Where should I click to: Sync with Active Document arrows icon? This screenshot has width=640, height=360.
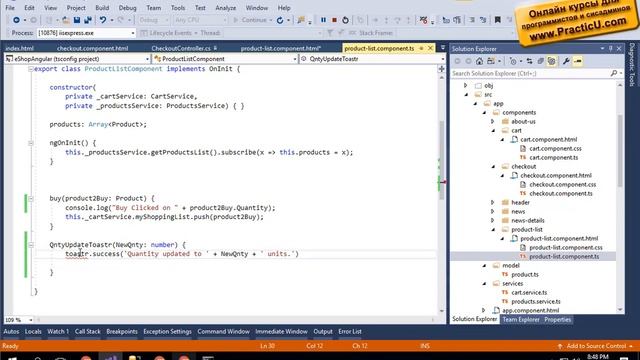click(x=529, y=61)
